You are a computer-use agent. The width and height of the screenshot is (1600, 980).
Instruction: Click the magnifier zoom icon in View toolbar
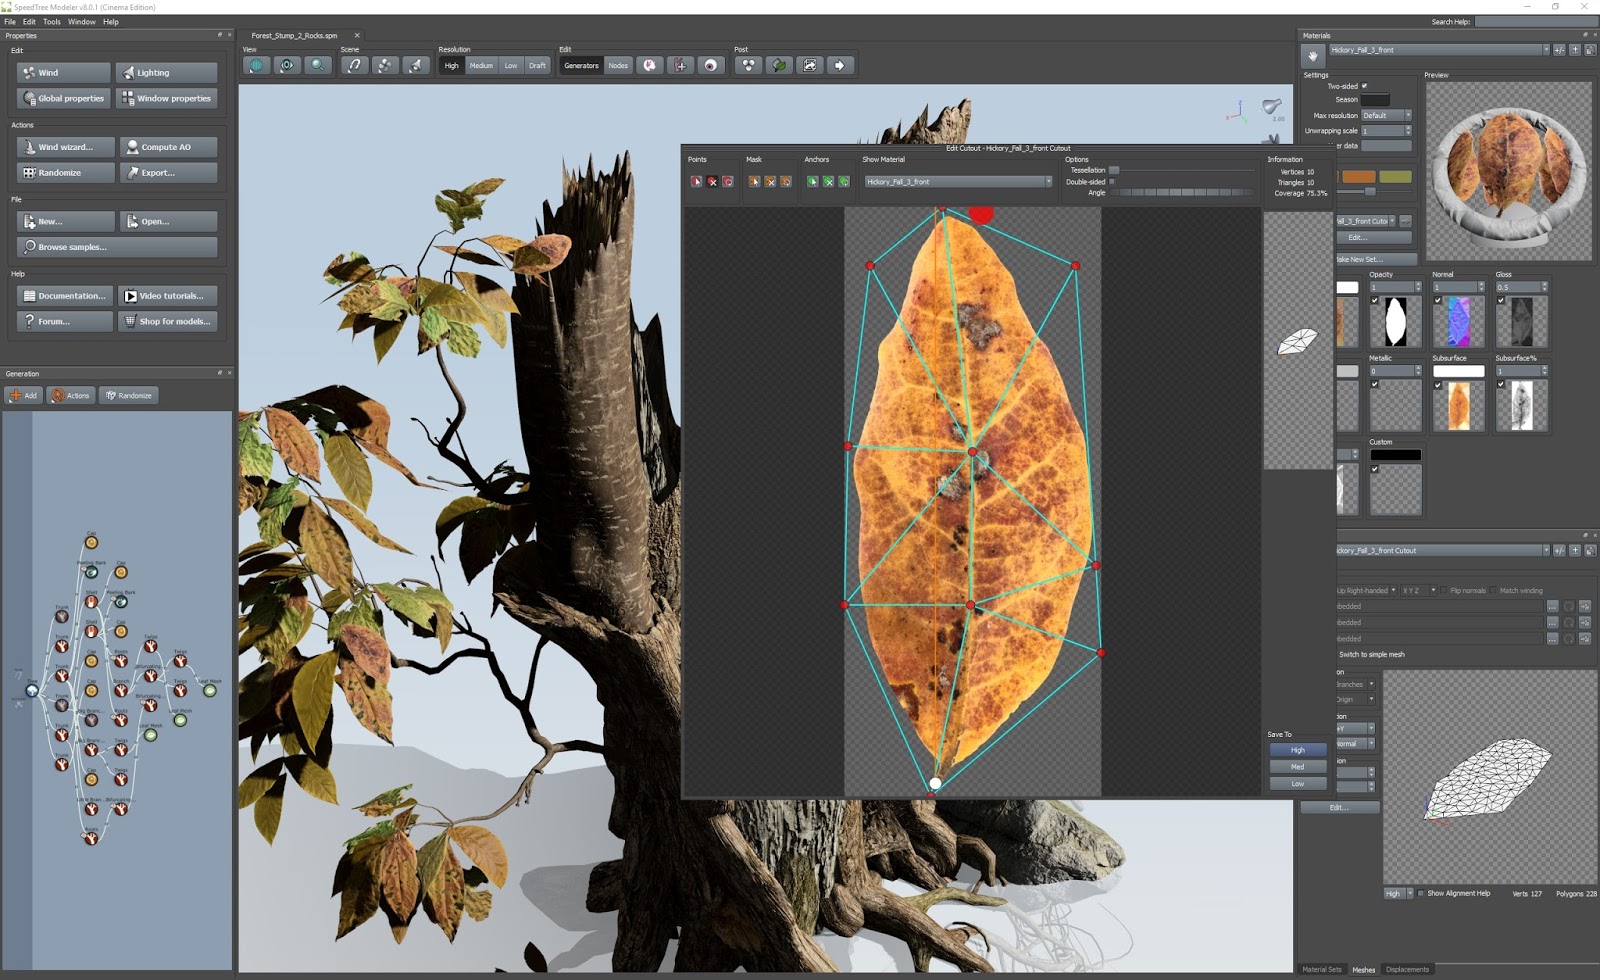coord(317,65)
